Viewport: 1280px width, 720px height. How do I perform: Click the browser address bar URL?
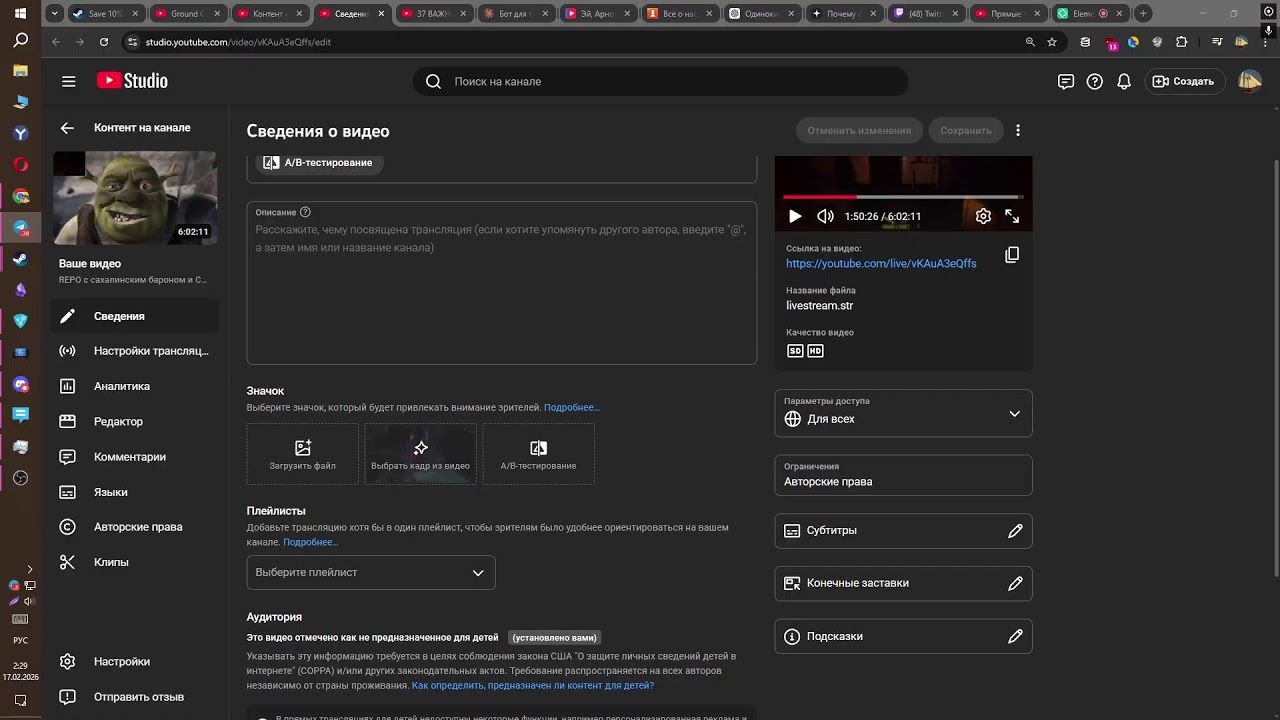tap(238, 42)
